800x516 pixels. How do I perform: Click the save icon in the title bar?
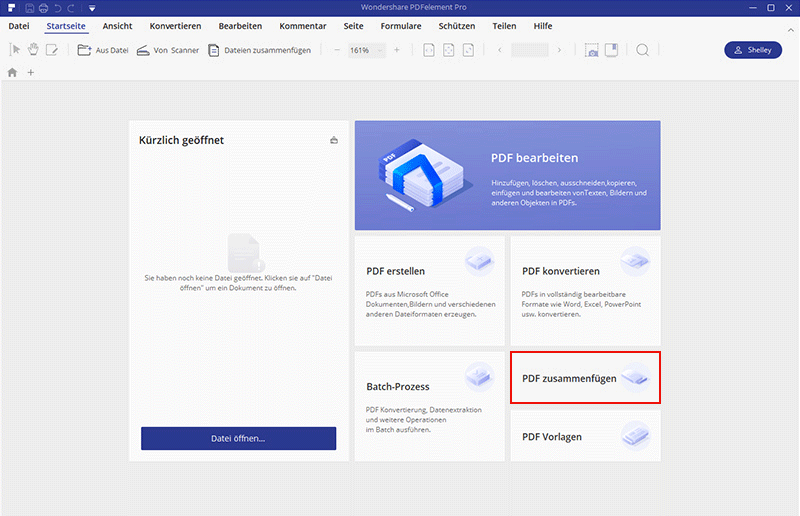(x=30, y=8)
